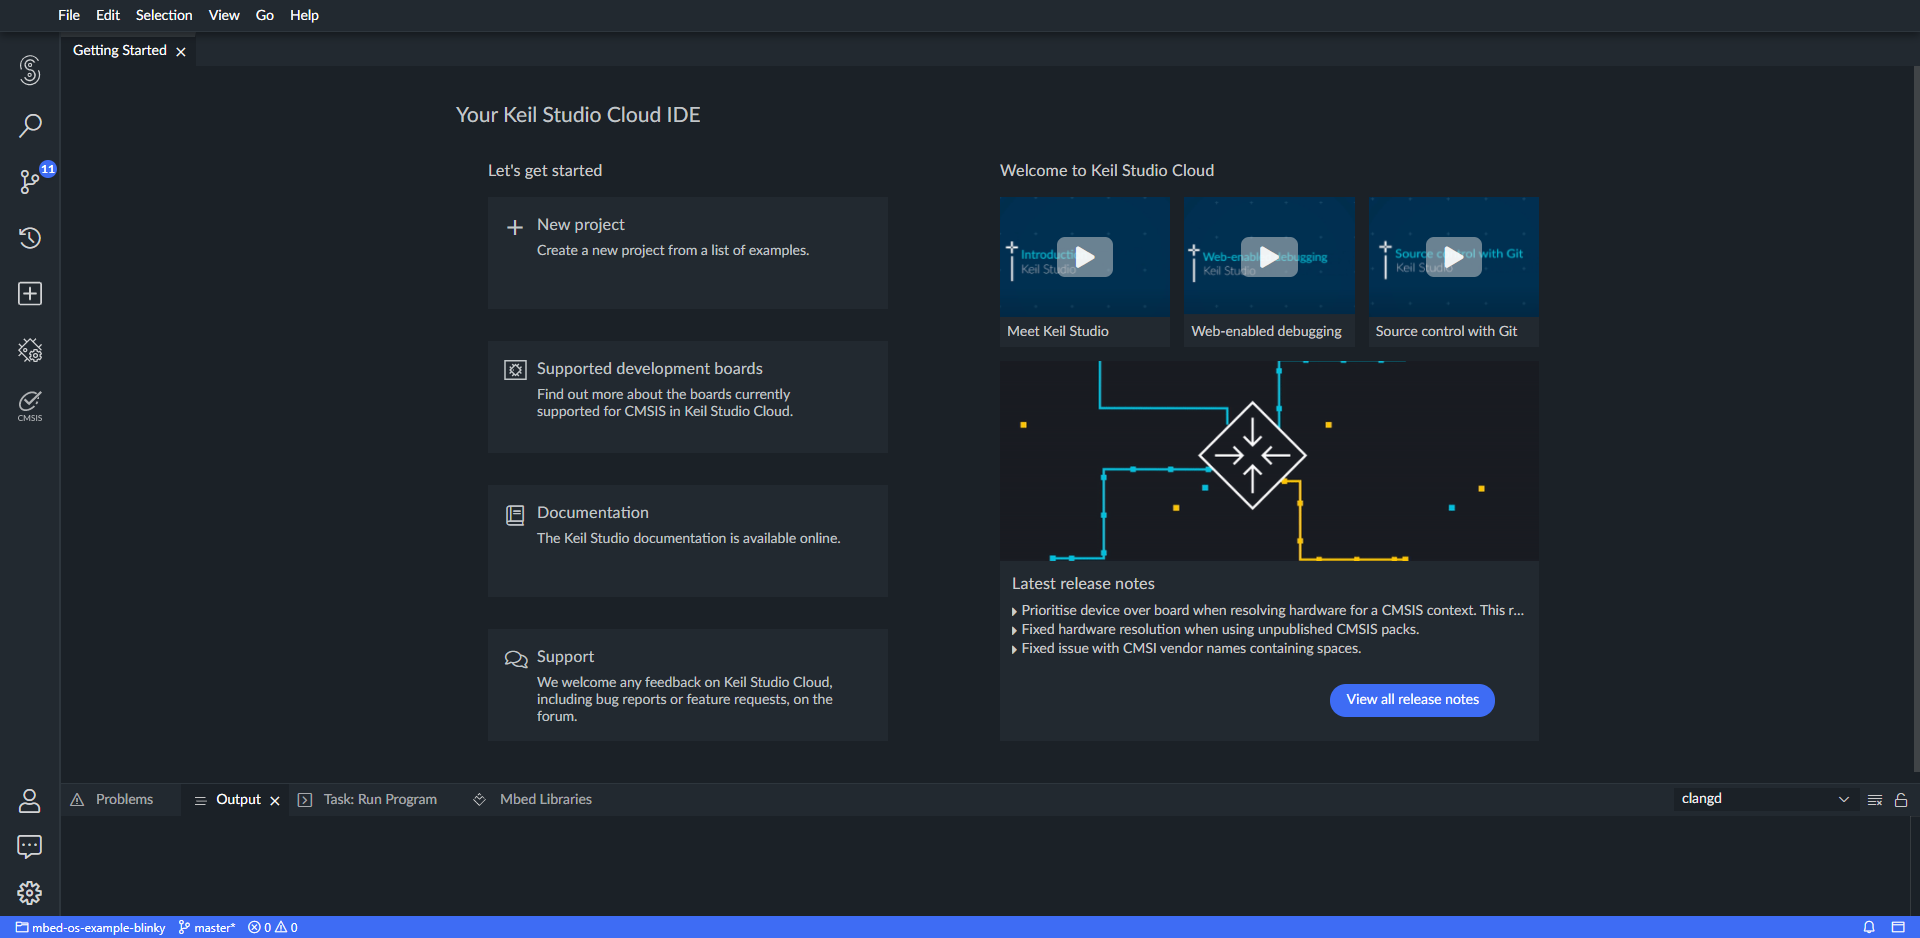Click the Accounts person icon
Screen dimensions: 1920x938
coord(30,801)
